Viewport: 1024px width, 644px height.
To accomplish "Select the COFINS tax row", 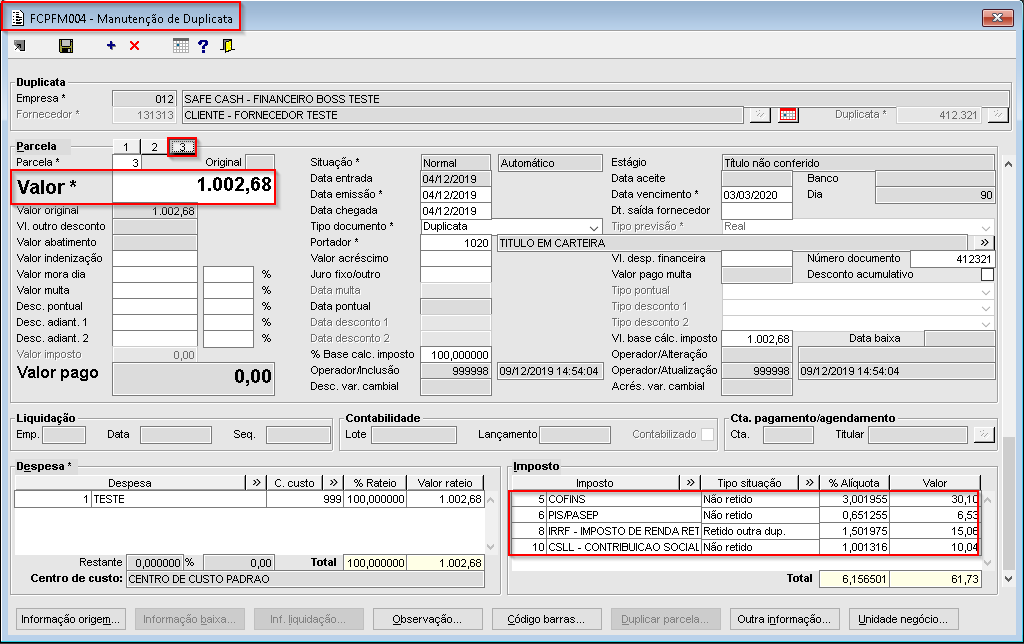I will (746, 500).
